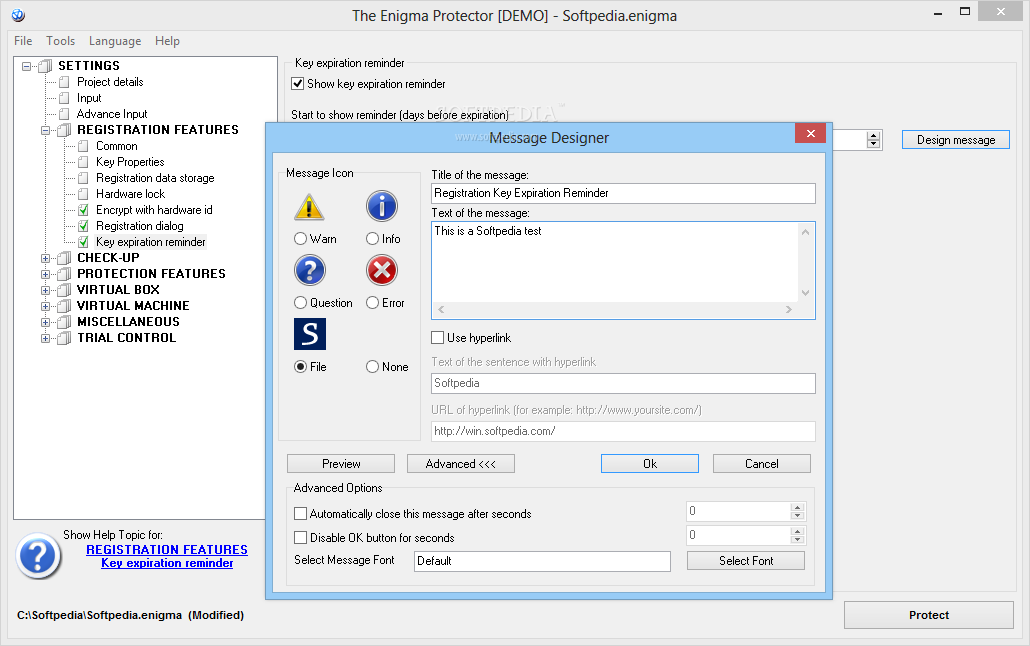The width and height of the screenshot is (1030, 646).
Task: Click the checked Registration dialog icon
Action: pos(83,226)
